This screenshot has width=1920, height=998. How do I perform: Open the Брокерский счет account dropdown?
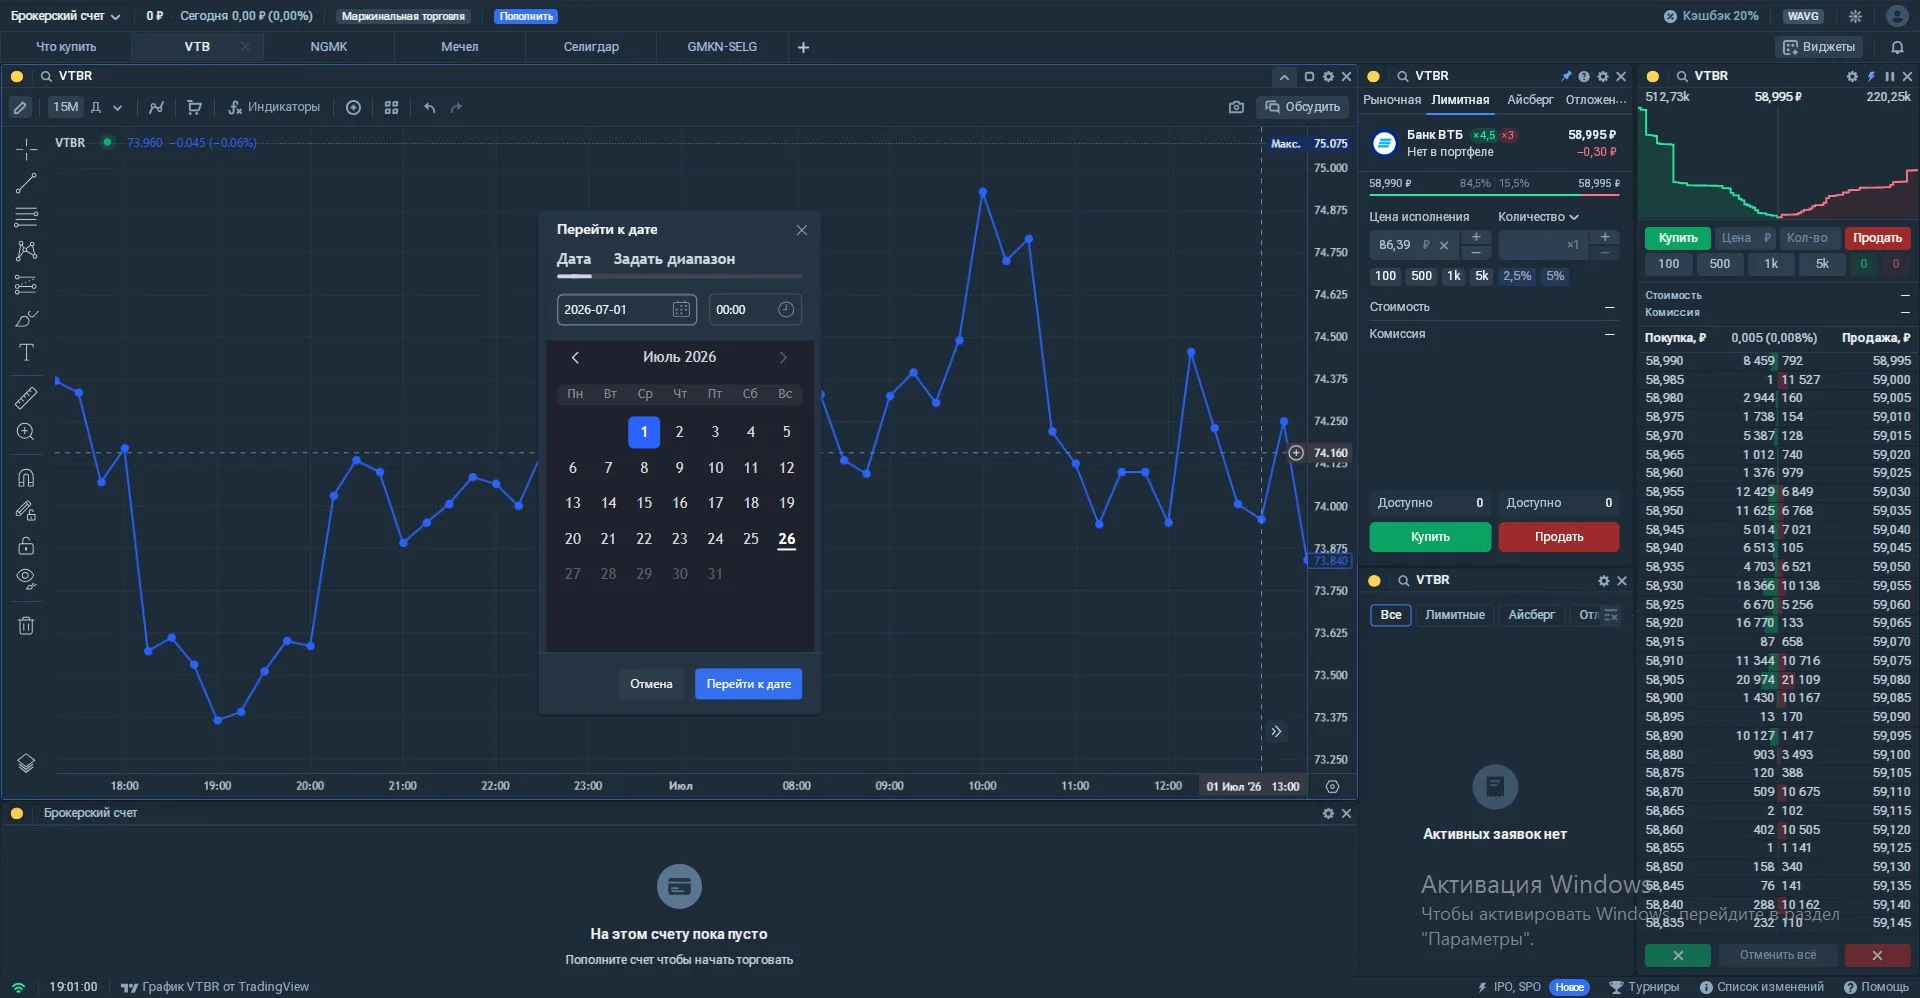point(65,16)
